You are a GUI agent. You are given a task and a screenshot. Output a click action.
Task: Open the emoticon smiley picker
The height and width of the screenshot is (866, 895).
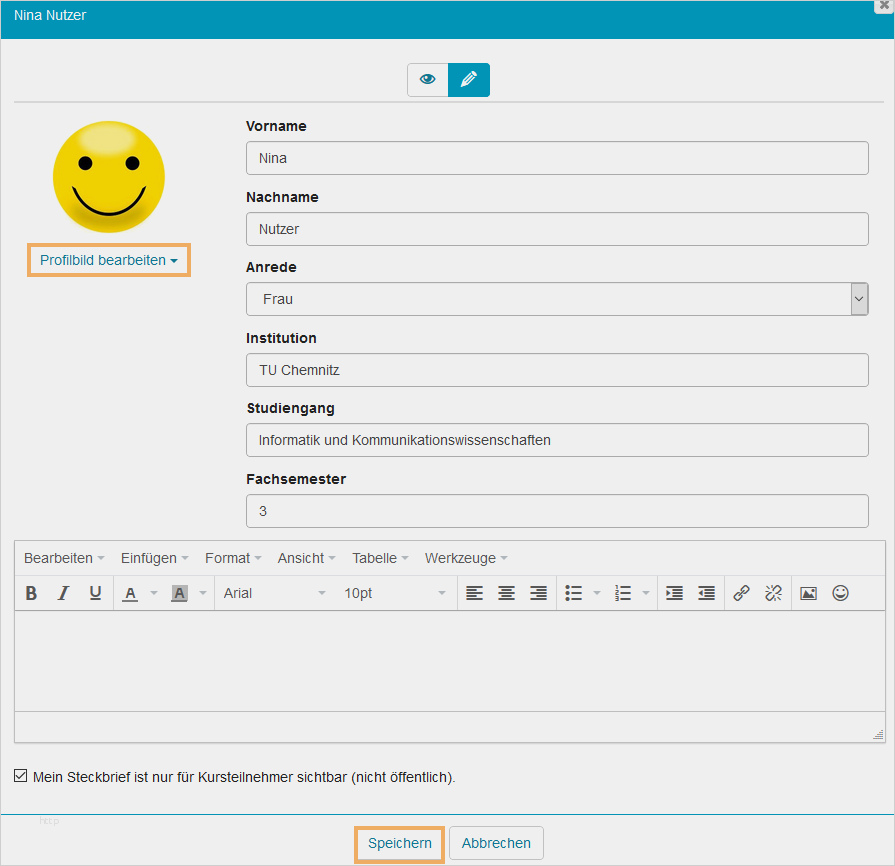pos(841,593)
